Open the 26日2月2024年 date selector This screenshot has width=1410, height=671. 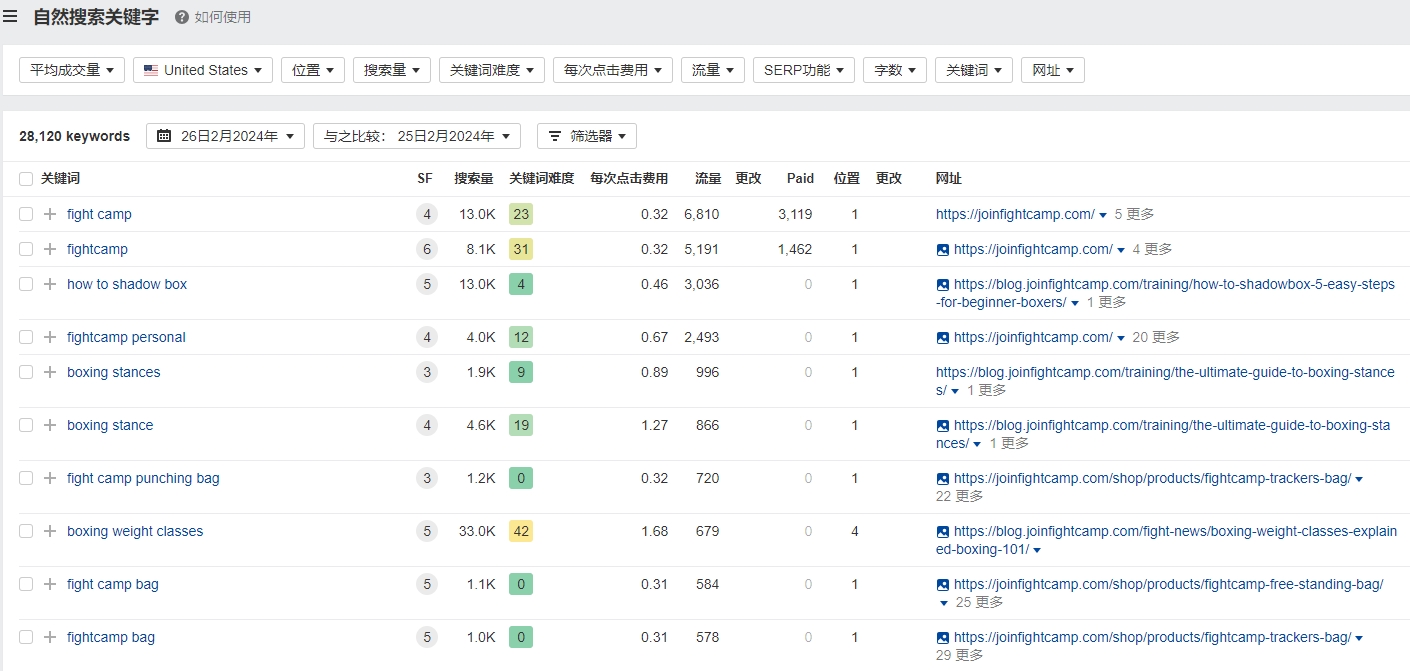(x=225, y=136)
